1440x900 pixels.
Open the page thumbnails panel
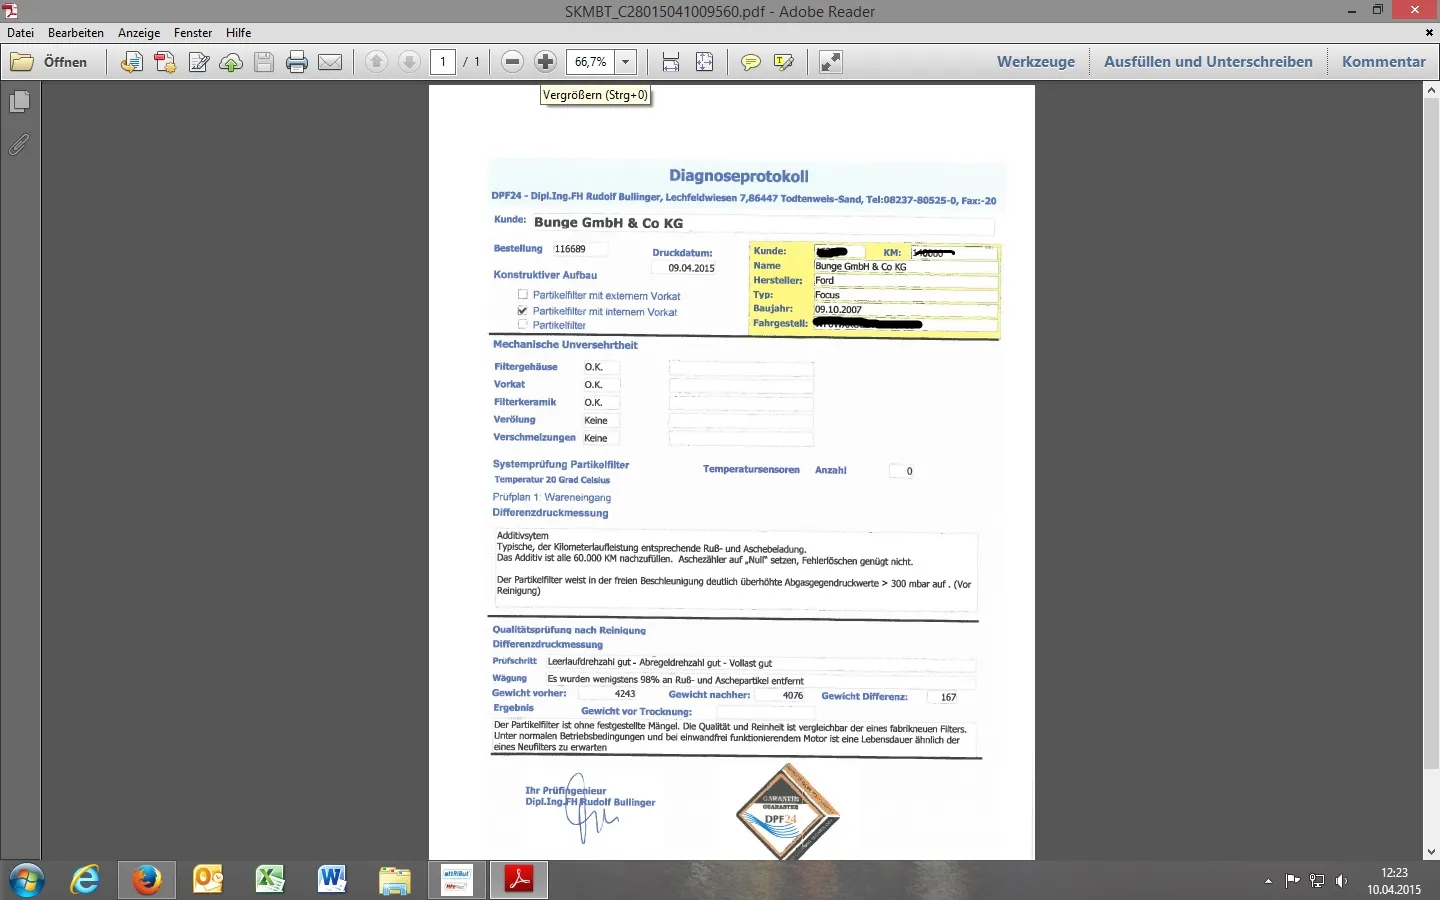19,102
